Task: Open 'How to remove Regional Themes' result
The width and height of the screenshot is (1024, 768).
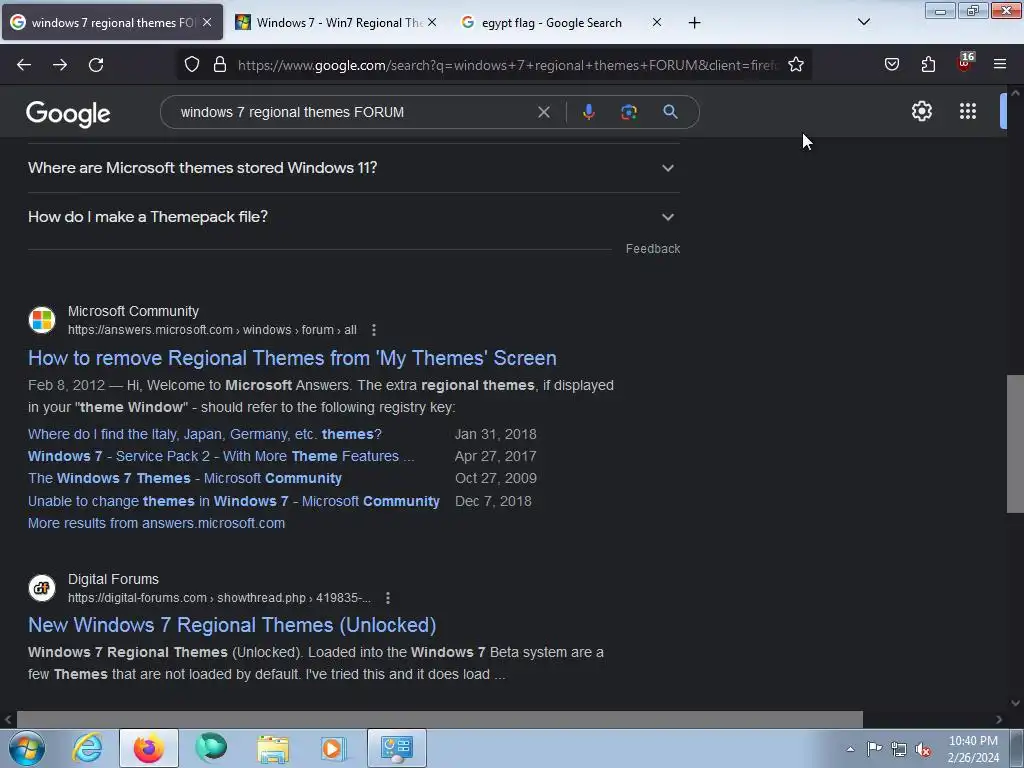Action: click(x=292, y=358)
